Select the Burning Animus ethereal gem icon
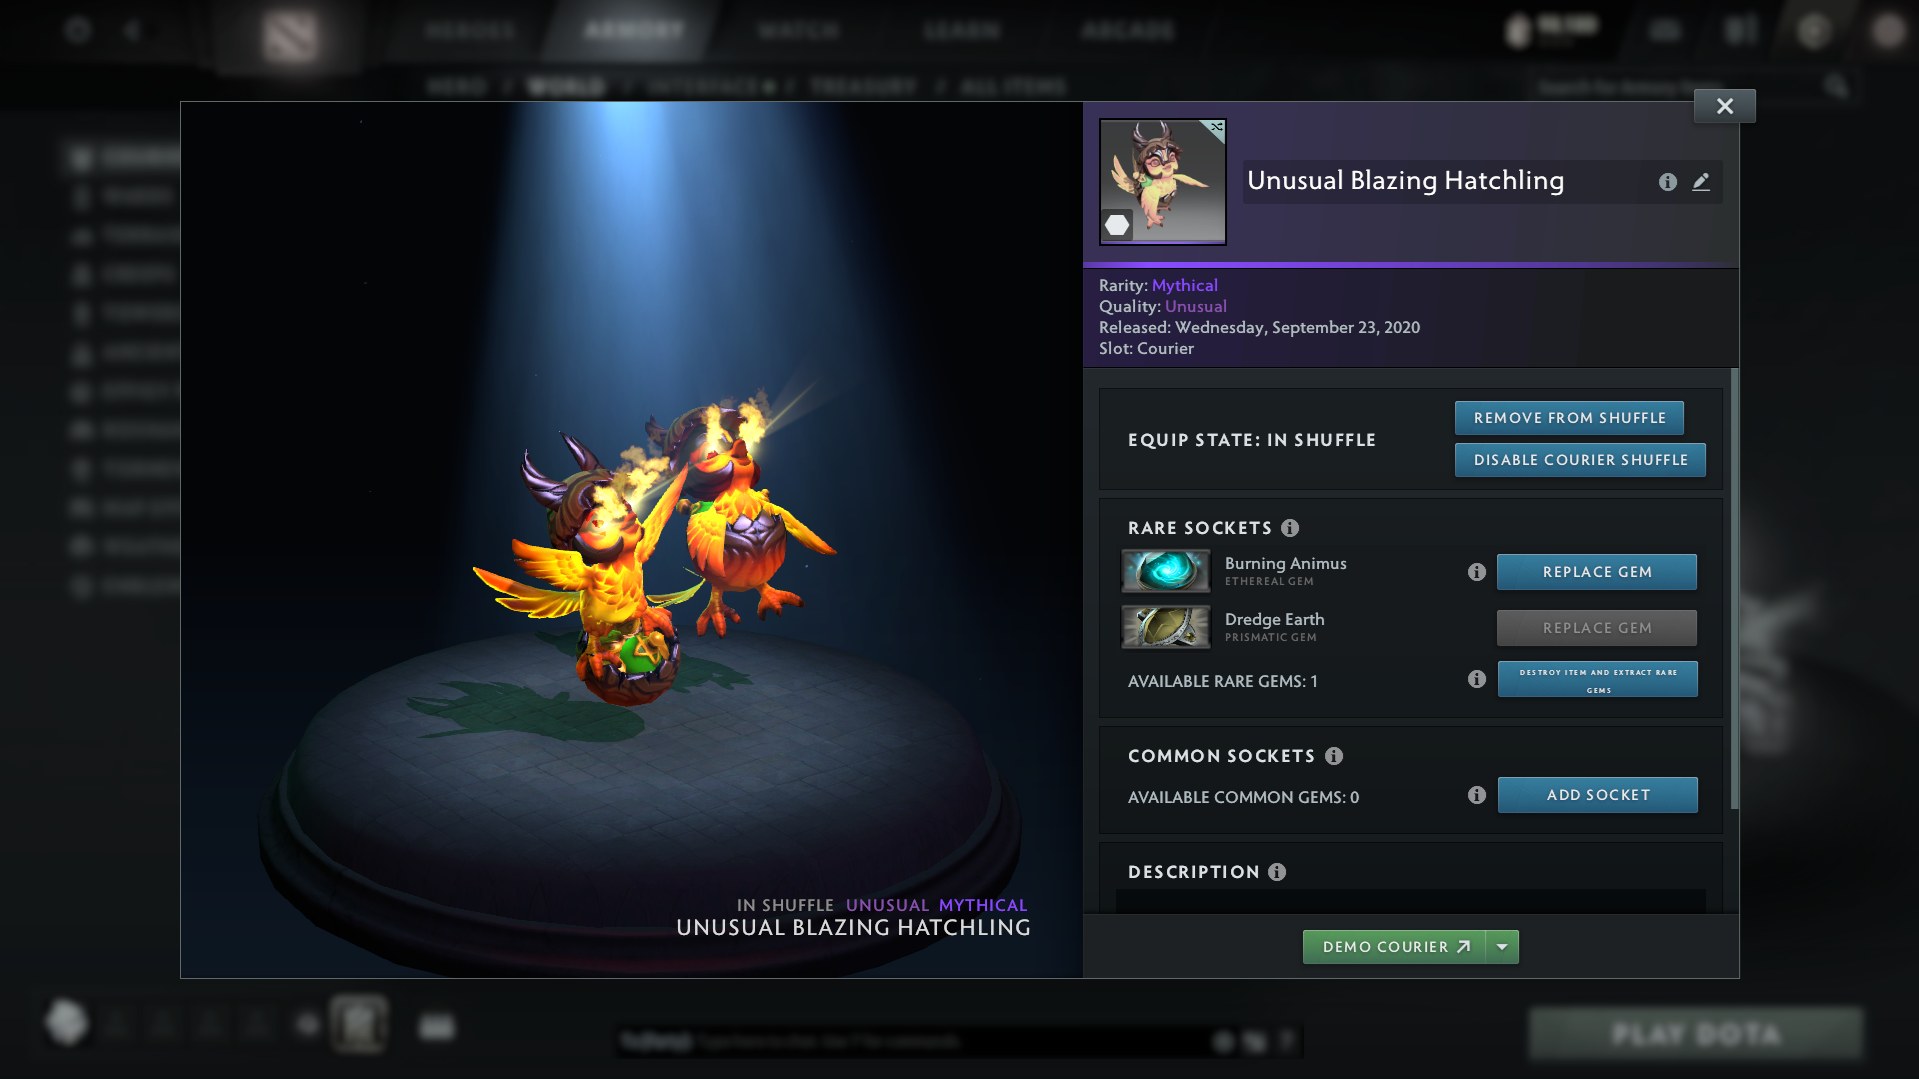1919x1079 pixels. [x=1166, y=571]
